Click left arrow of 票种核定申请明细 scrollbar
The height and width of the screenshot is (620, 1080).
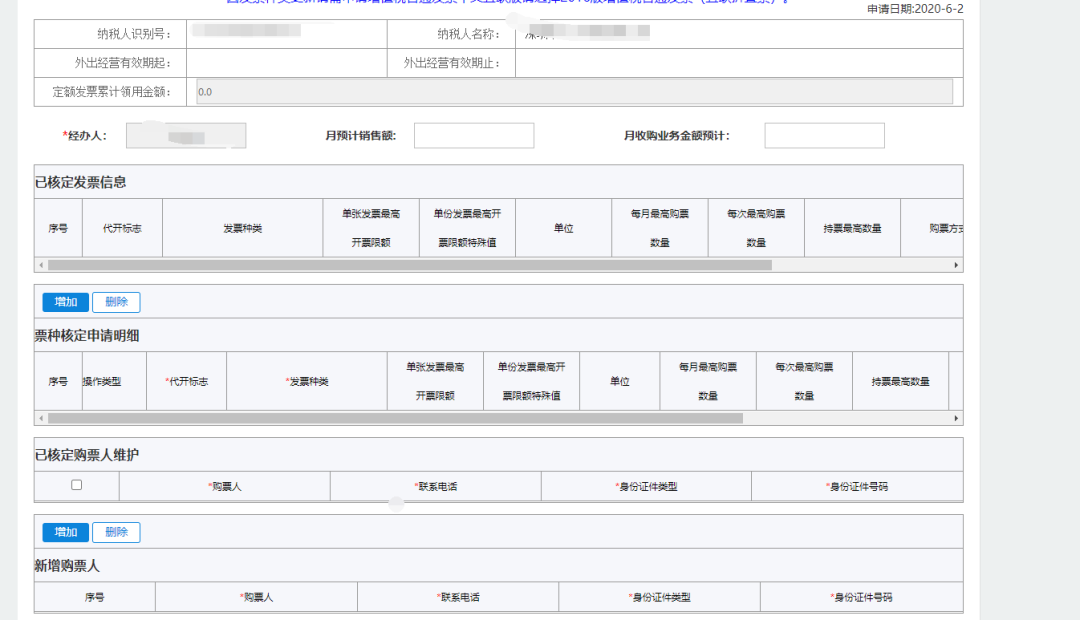click(x=41, y=418)
